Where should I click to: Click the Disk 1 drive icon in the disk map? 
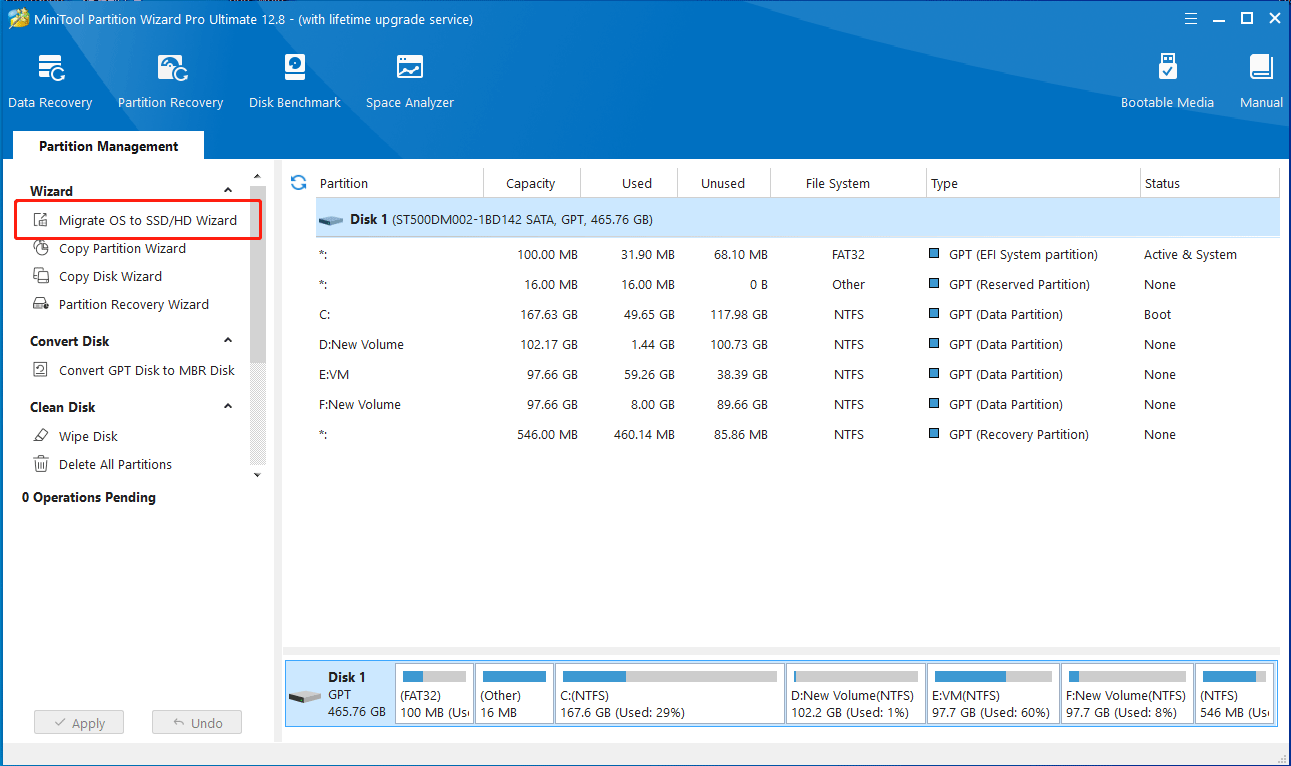(x=304, y=696)
